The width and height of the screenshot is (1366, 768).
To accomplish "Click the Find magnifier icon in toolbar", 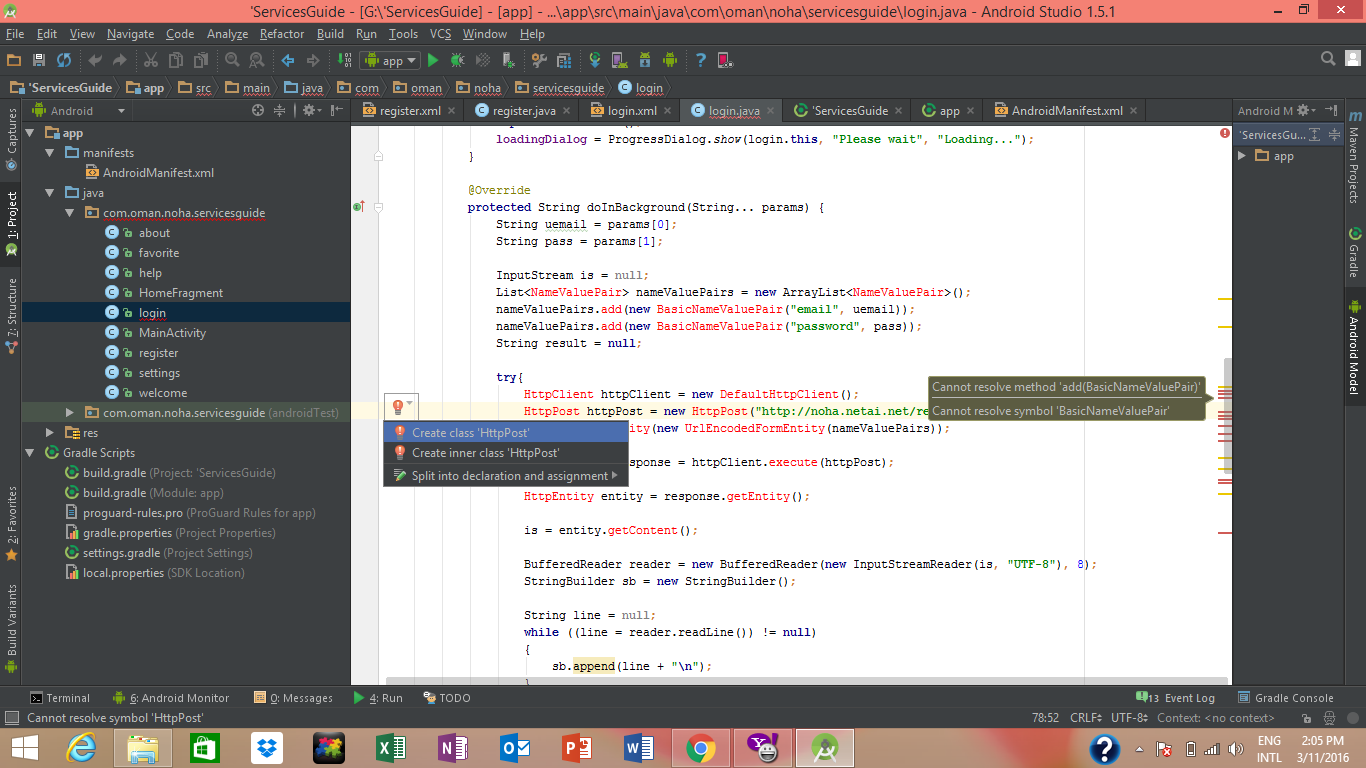I will (x=232, y=61).
